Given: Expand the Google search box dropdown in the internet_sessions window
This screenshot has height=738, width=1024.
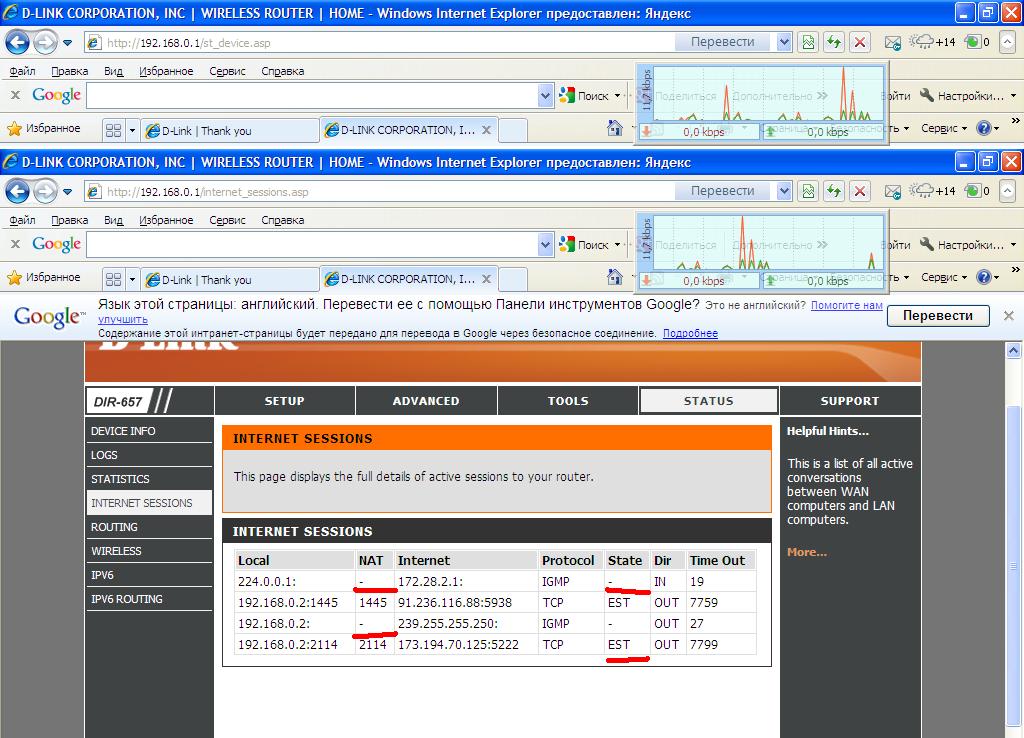Looking at the screenshot, I should (545, 244).
